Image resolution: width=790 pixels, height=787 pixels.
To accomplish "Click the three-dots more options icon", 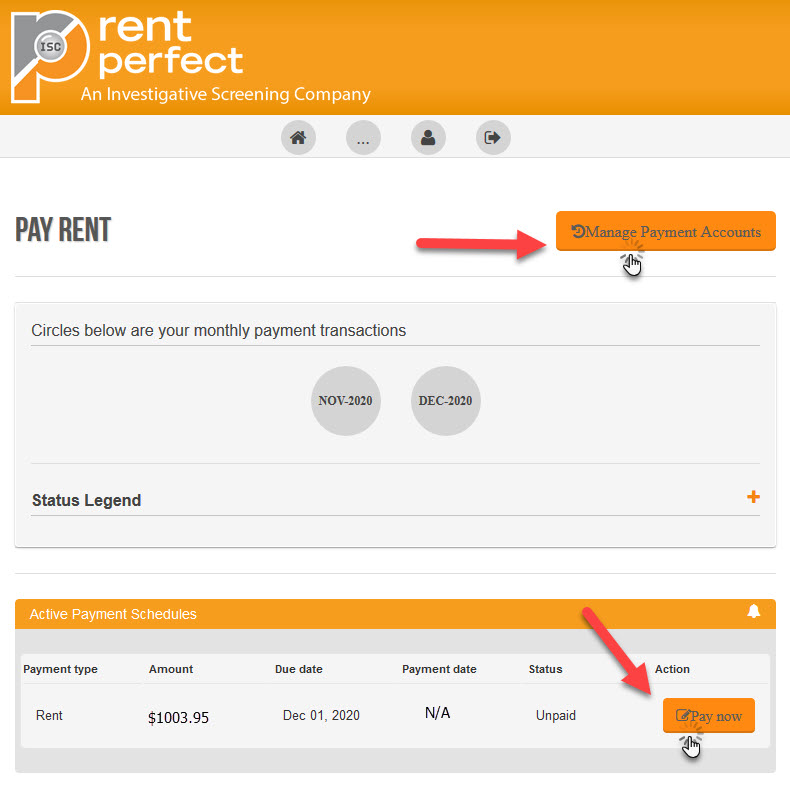I will click(363, 138).
